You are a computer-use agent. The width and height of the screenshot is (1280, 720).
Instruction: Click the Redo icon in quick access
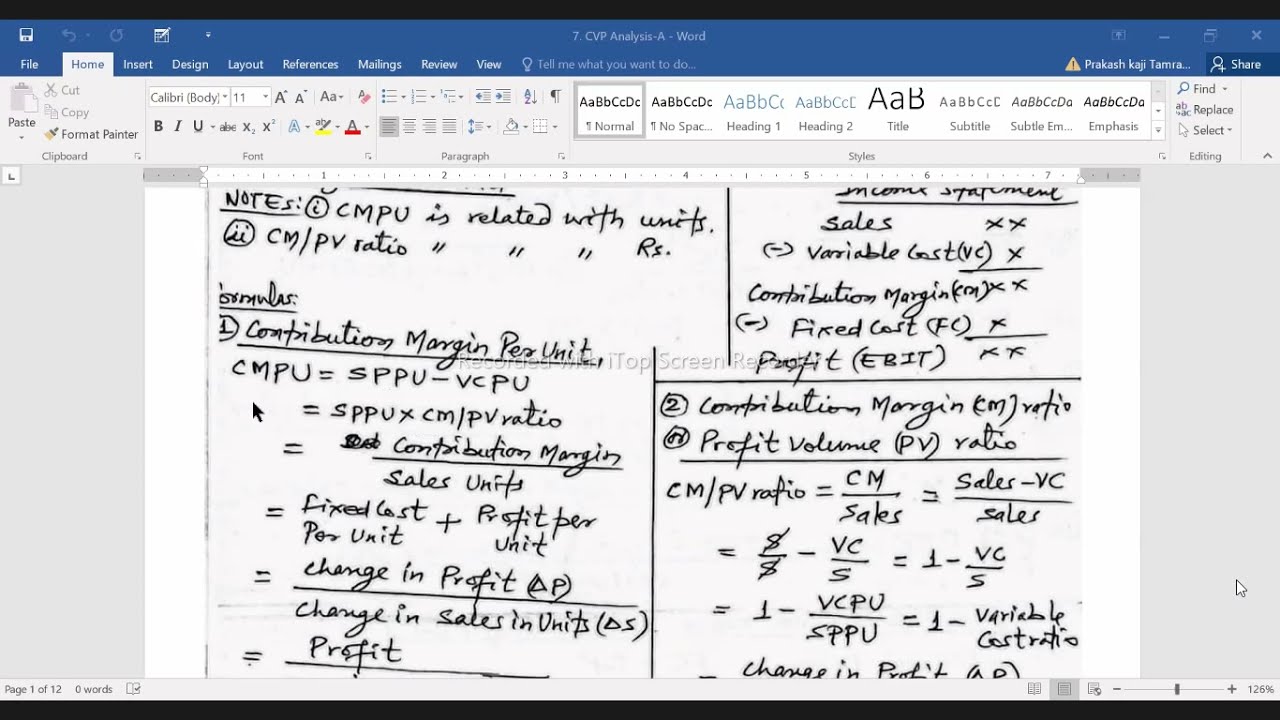(x=116, y=35)
